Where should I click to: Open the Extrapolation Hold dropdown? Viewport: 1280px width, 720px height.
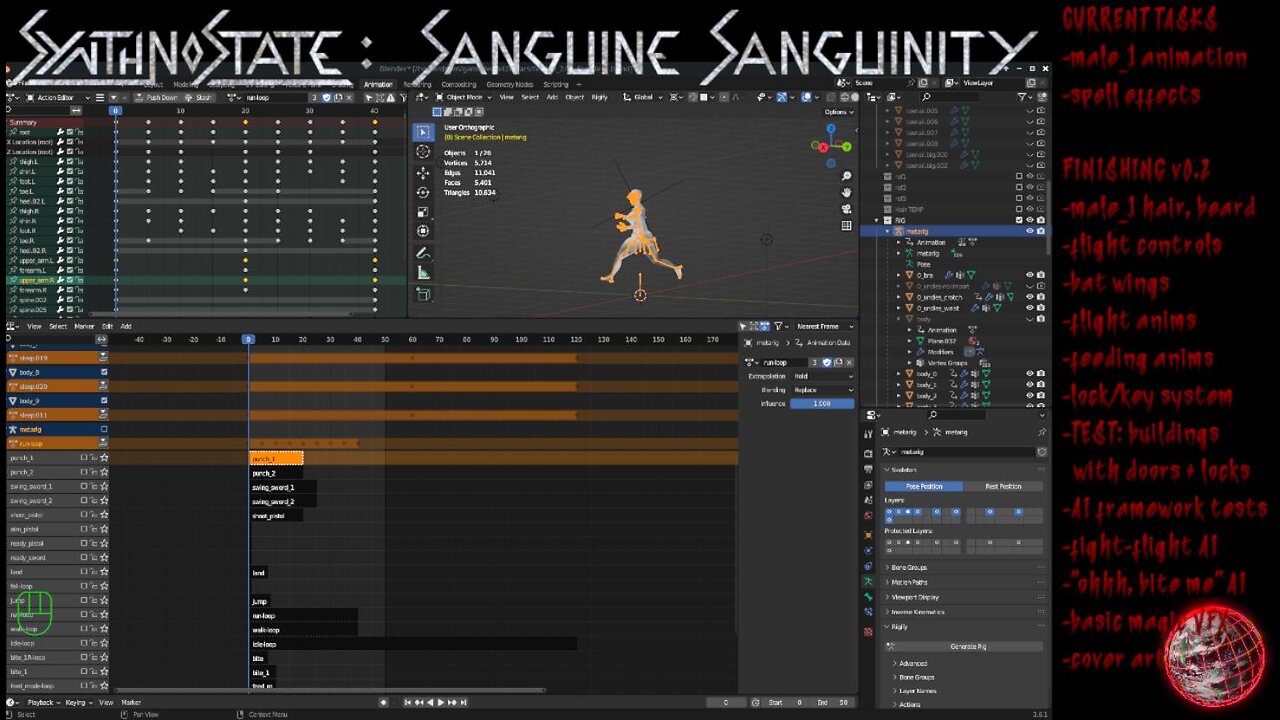[x=823, y=376]
